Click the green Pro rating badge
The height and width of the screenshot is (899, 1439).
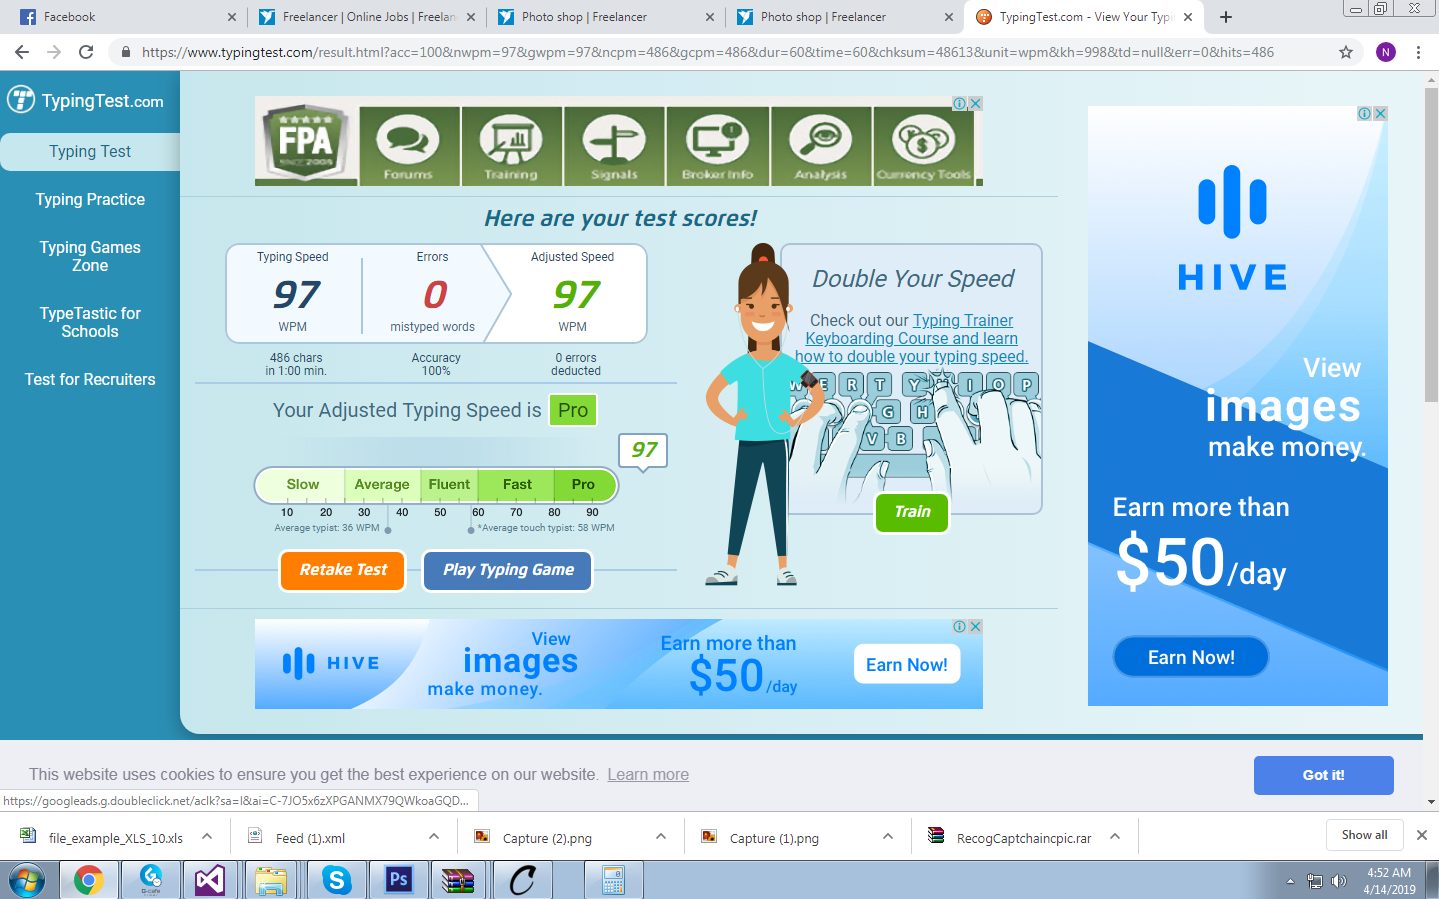[x=573, y=410]
